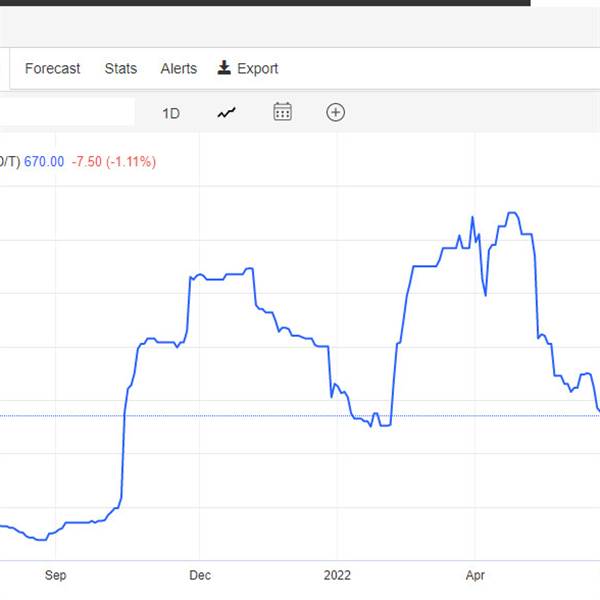Click the plus circle add-comparison icon
This screenshot has height=600, width=600.
pyautogui.click(x=336, y=112)
